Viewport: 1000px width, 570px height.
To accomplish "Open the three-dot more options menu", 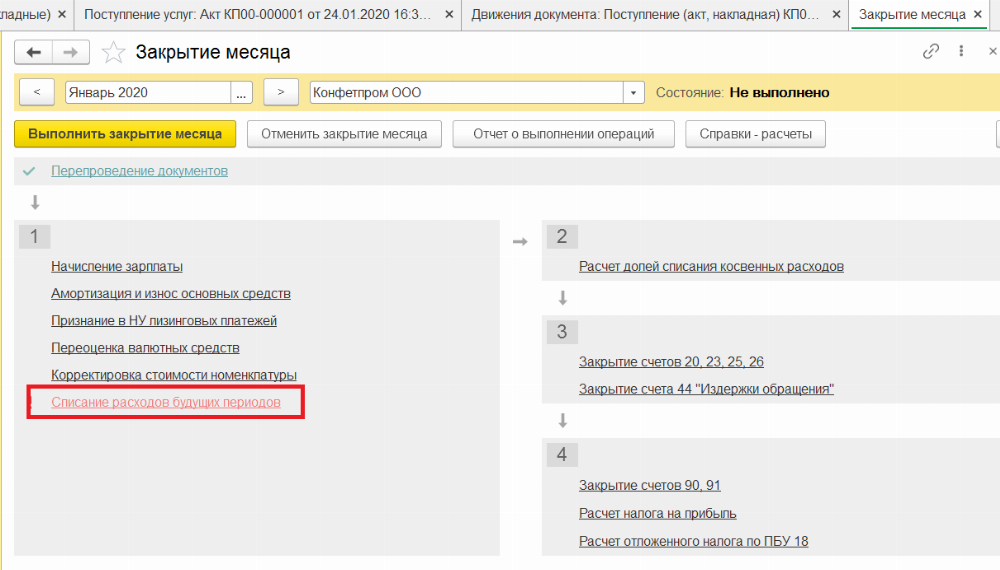I will click(962, 52).
